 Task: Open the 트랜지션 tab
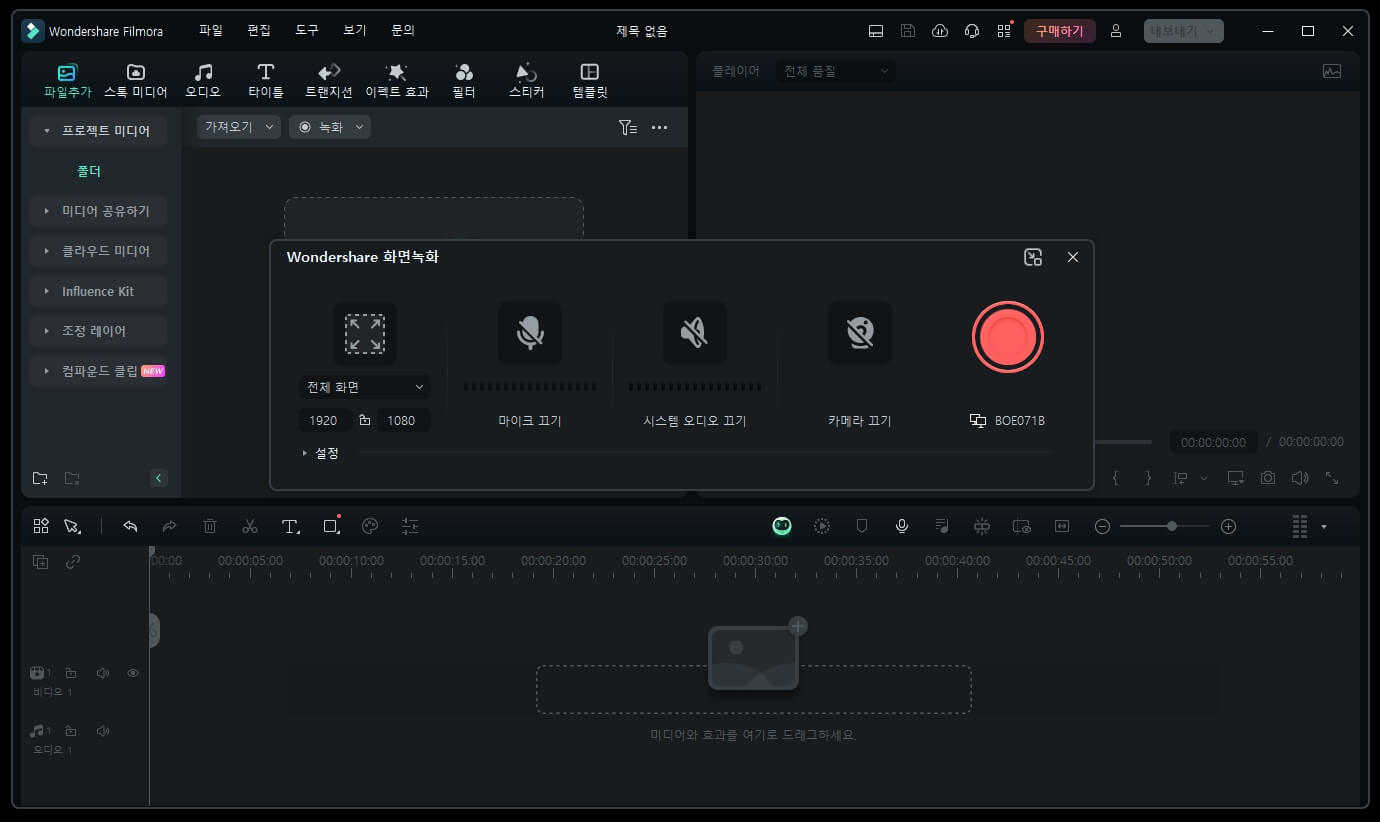coord(329,81)
